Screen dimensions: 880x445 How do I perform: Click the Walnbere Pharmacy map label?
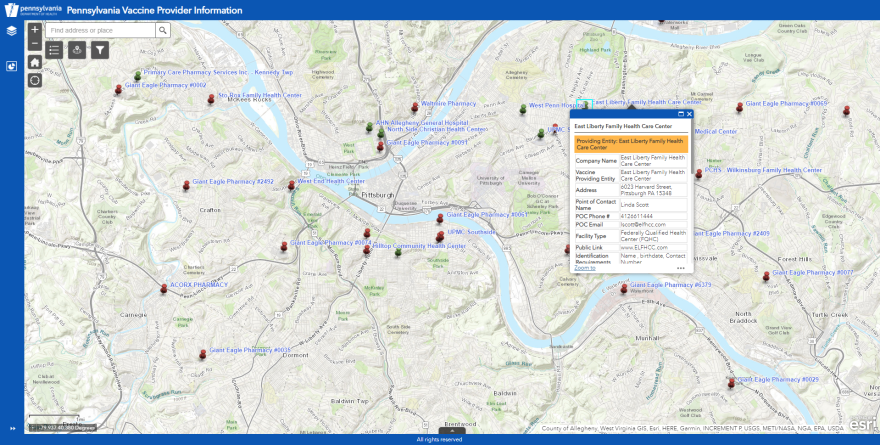448,103
